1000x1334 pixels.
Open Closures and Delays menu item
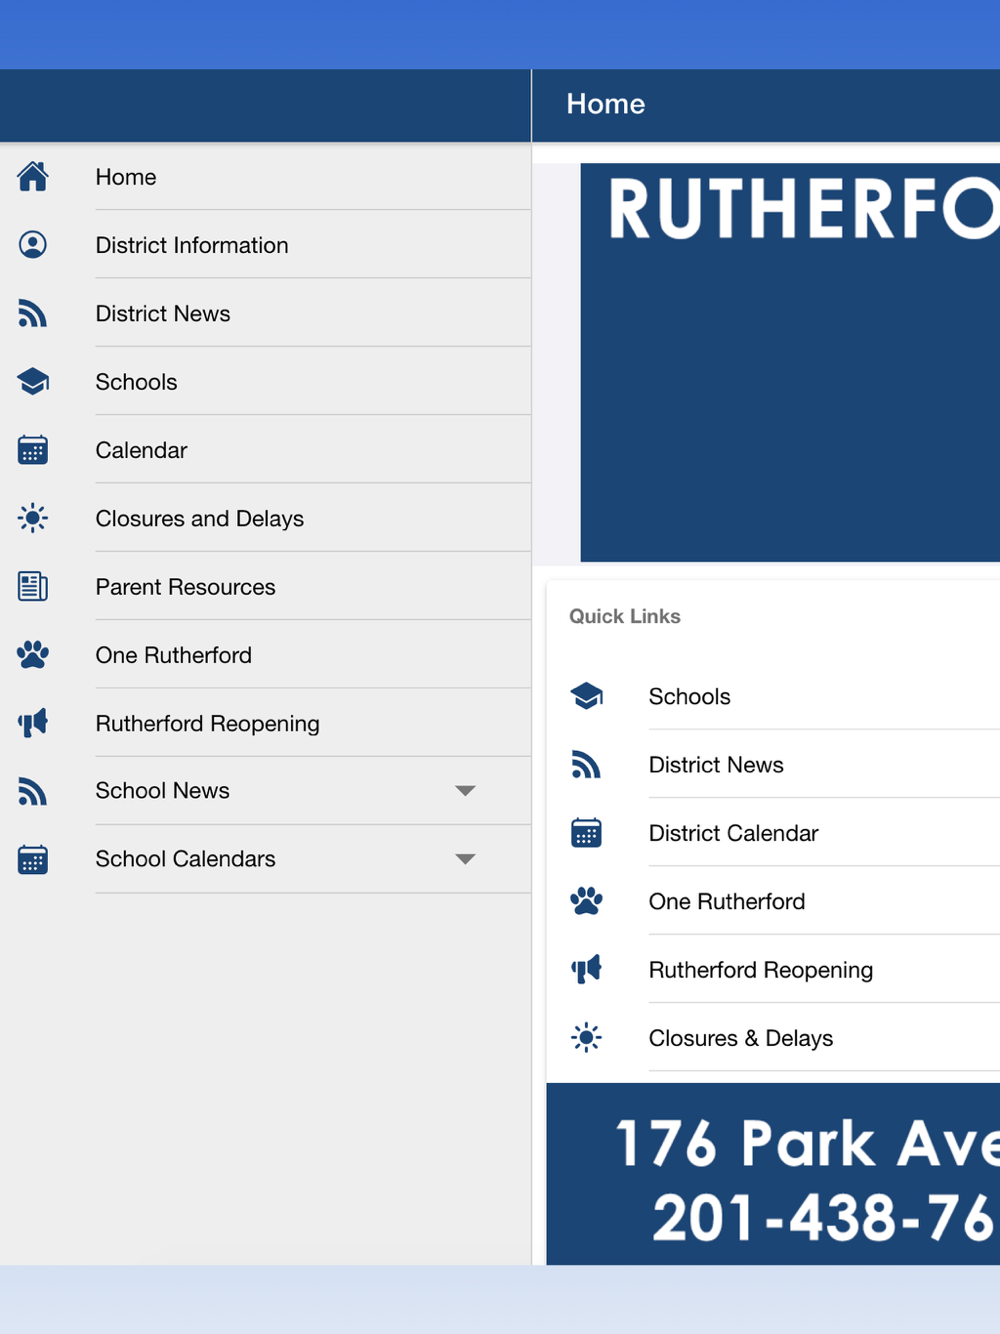point(265,518)
